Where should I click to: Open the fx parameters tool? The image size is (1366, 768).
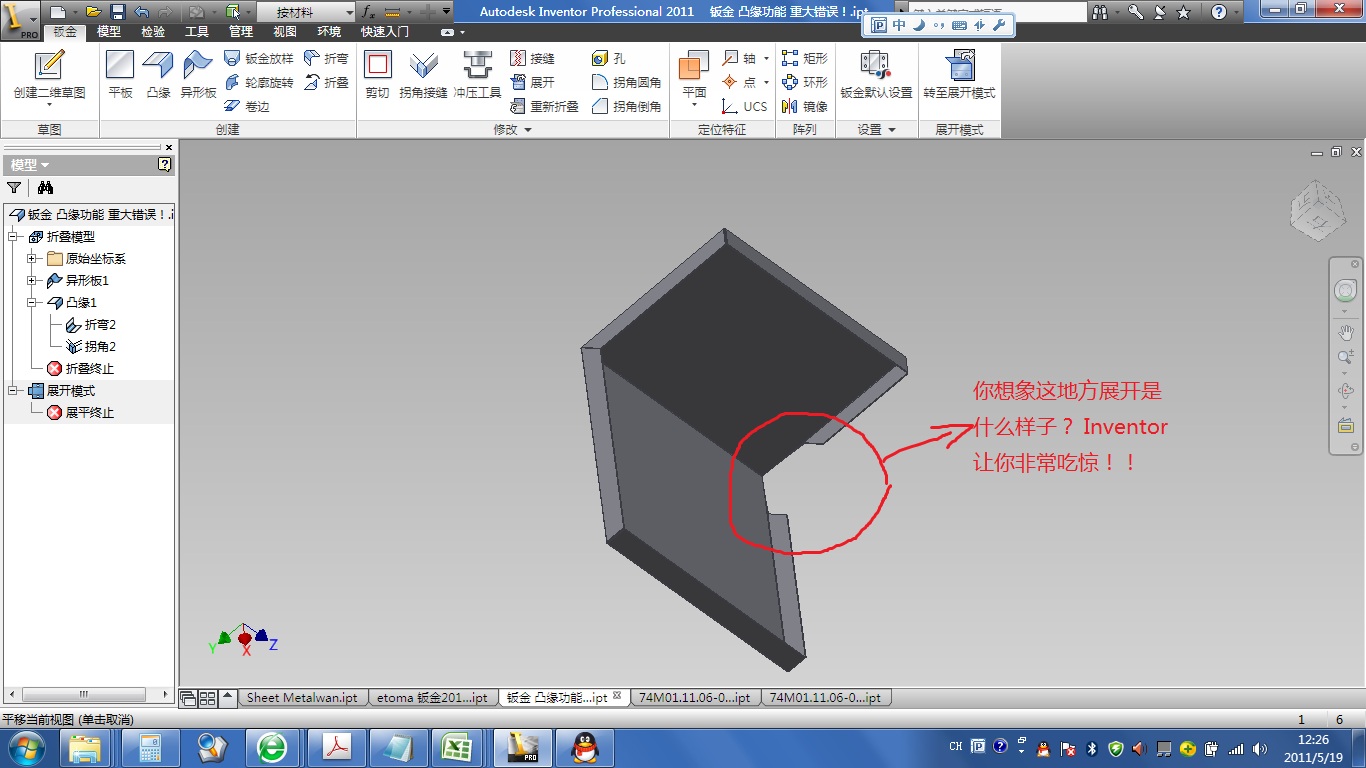pos(368,12)
